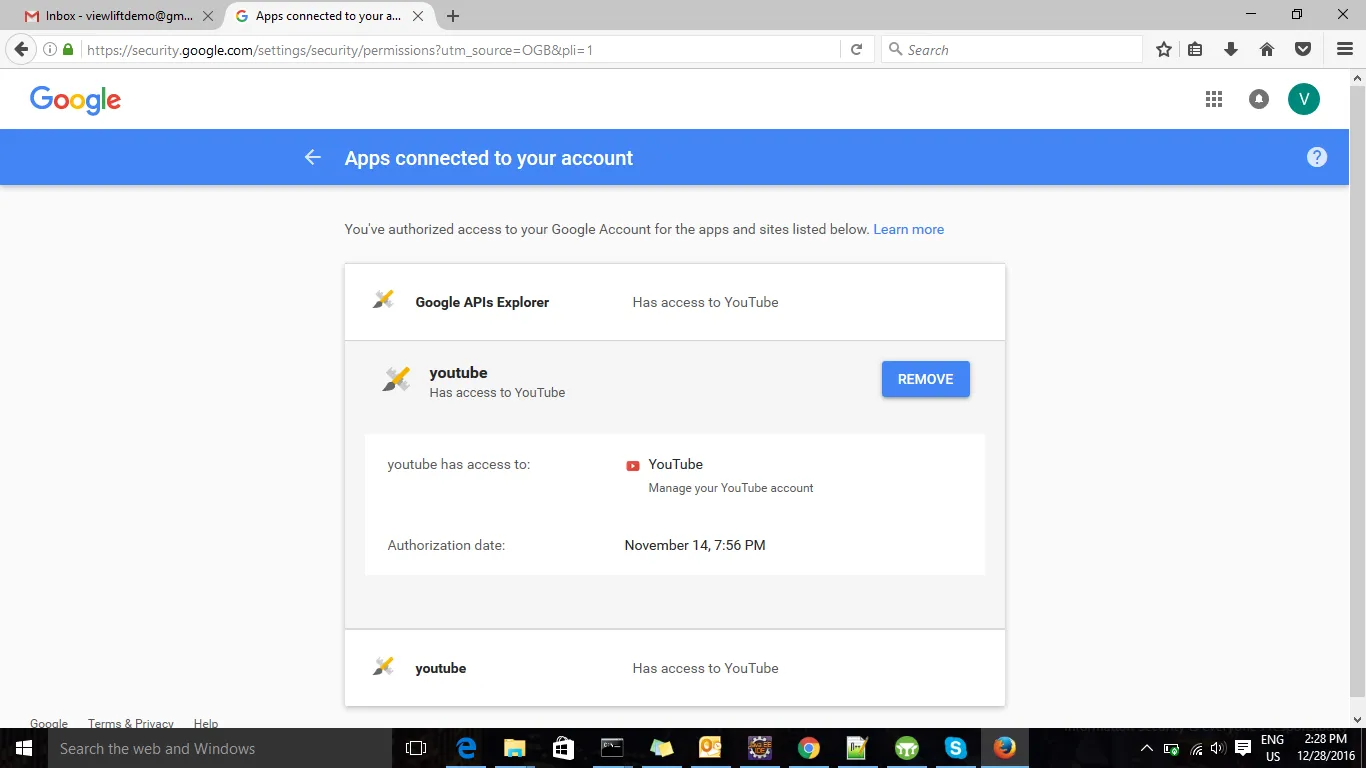Click the address bar URL field
This screenshot has width=1366, height=768.
pos(460,49)
